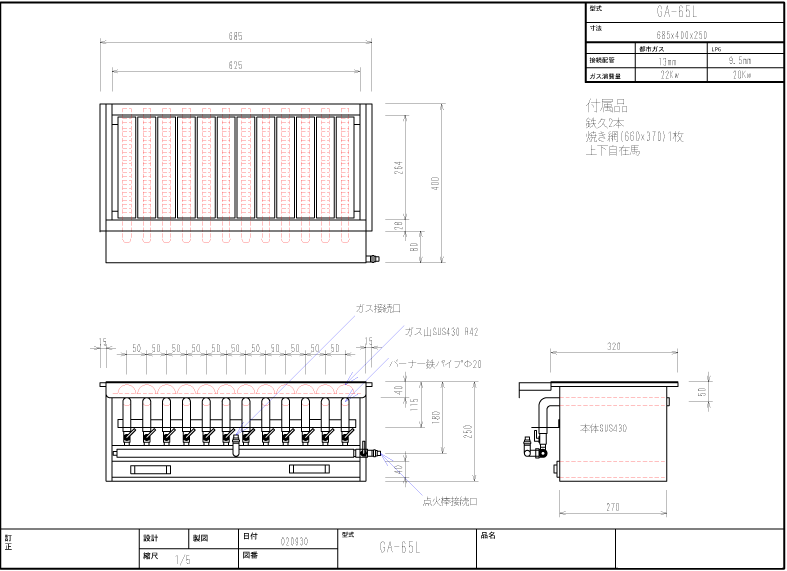787x571 pixels.
Task: Select the 焼き網(660x370)1枚 accessory line
Action: (633, 137)
